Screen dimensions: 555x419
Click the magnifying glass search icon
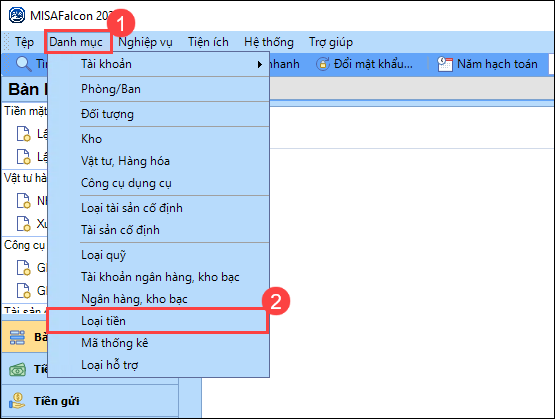point(24,64)
